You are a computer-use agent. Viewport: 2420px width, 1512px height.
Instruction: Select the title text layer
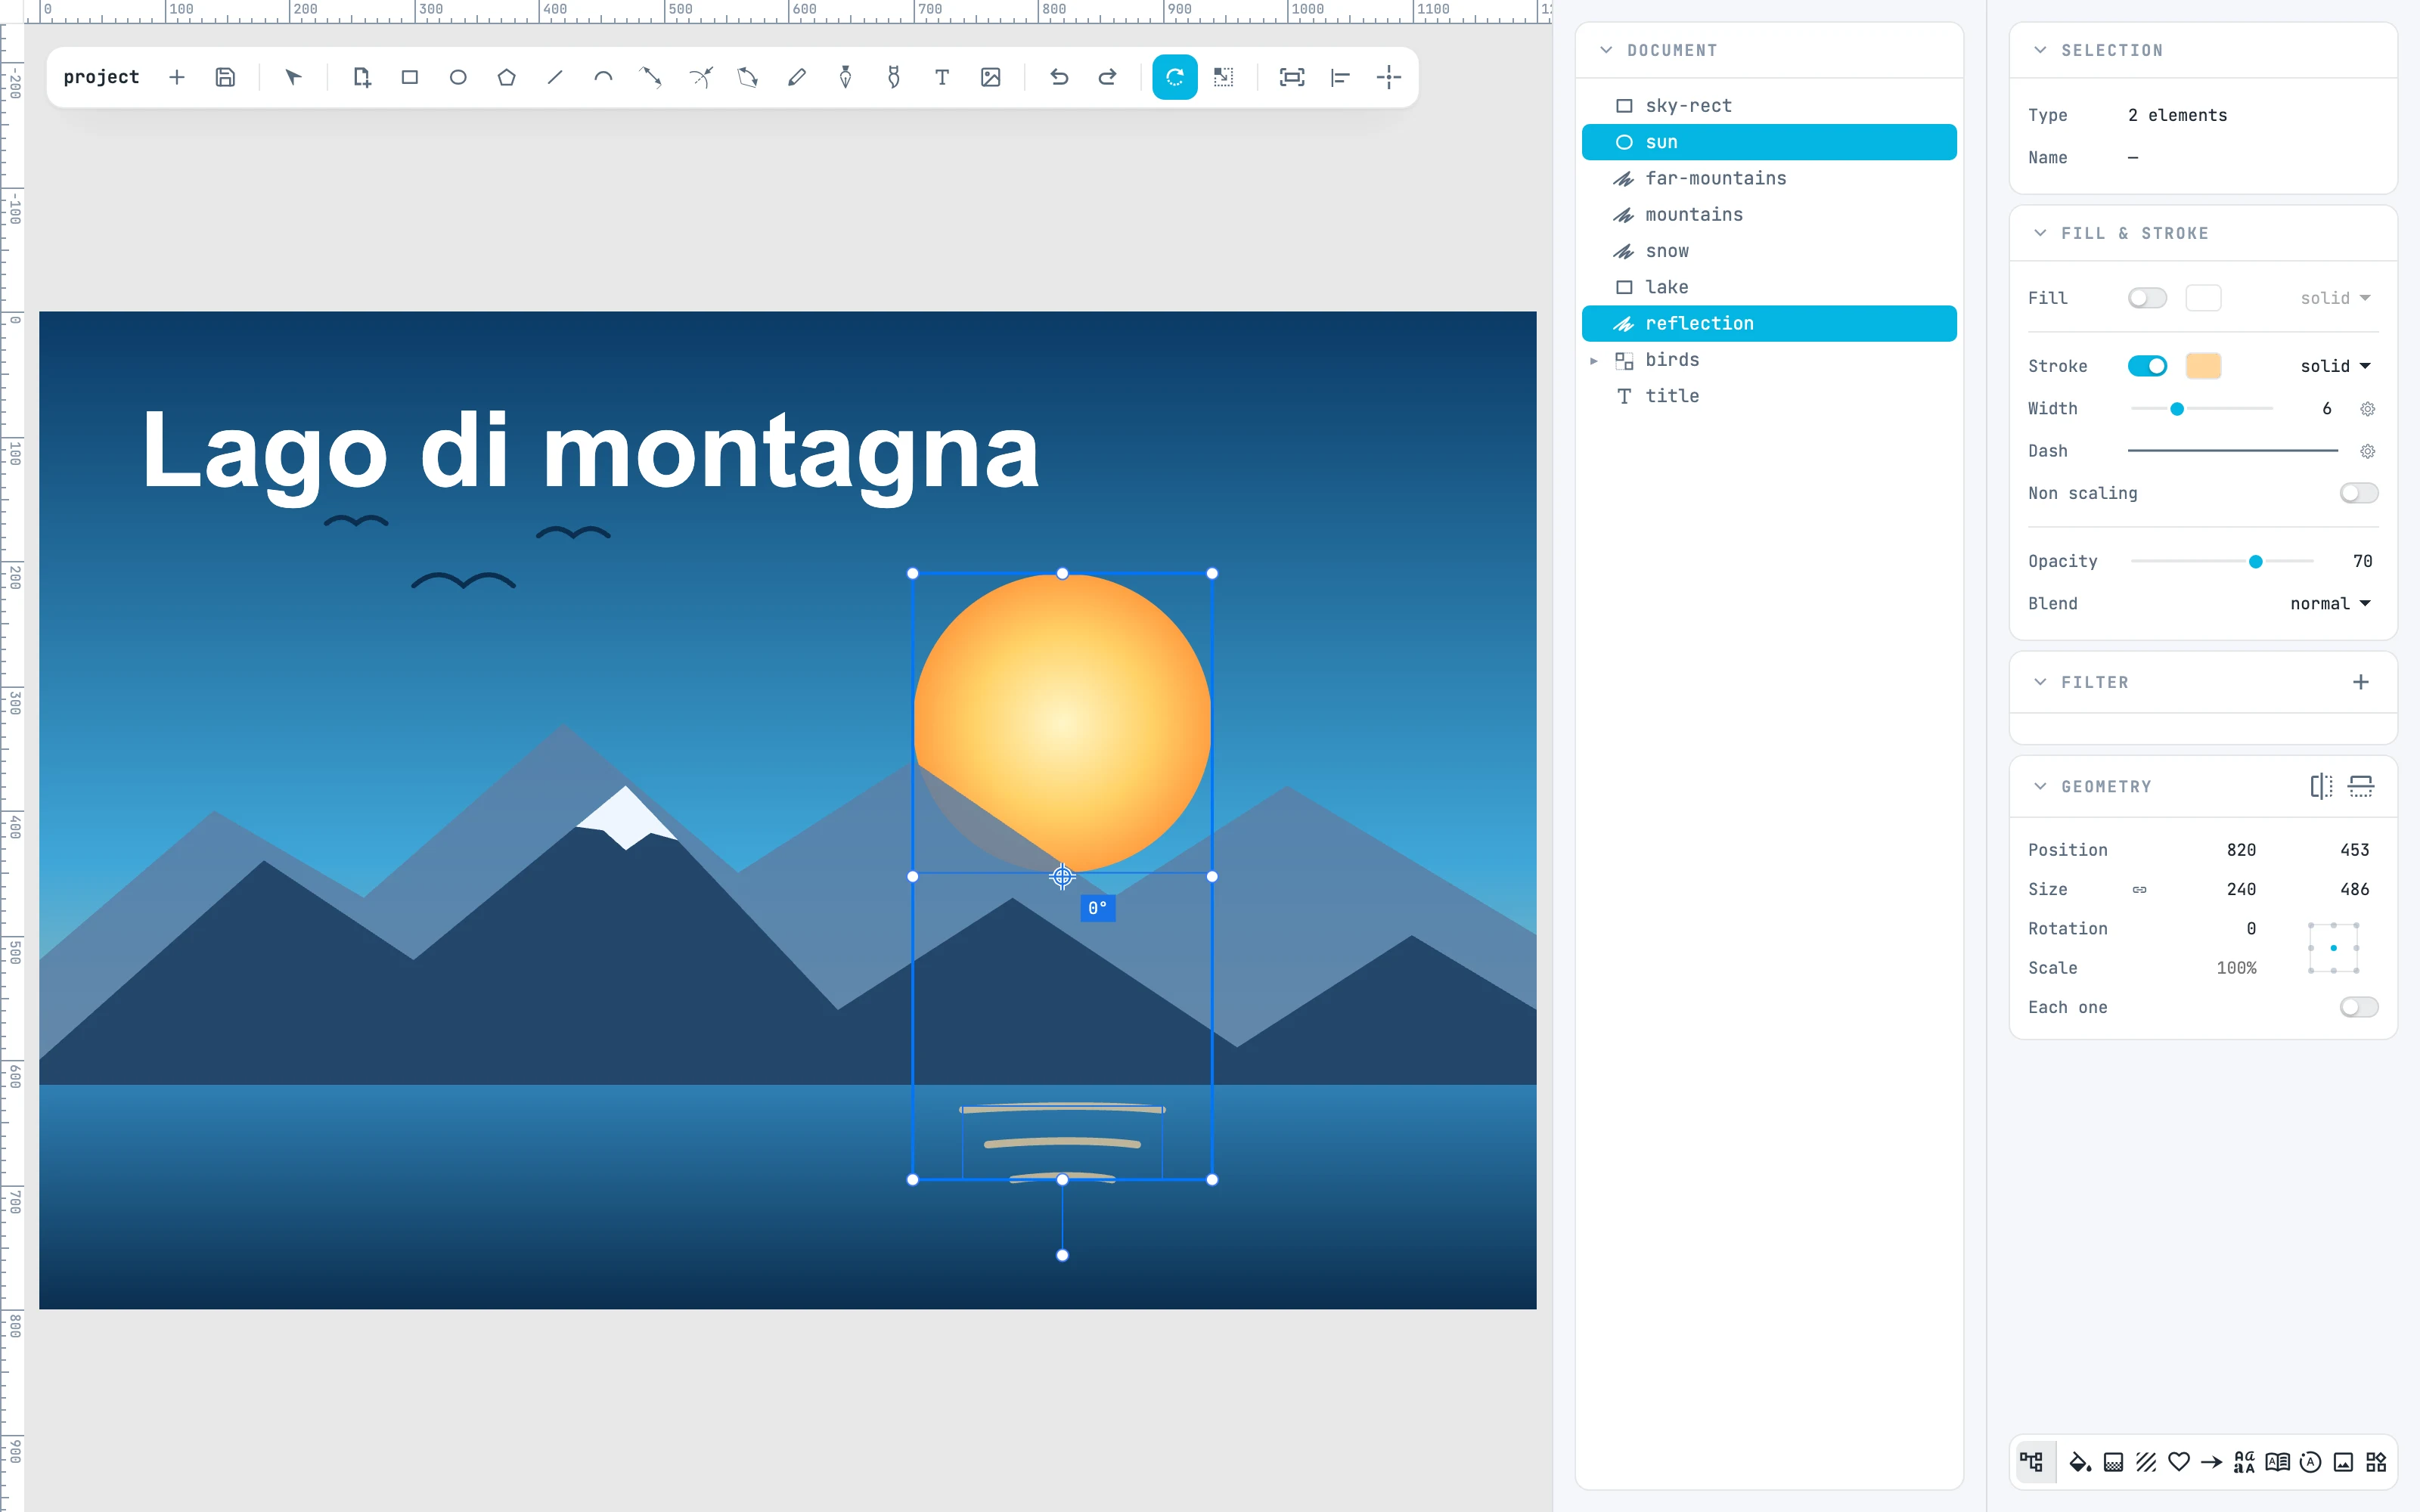1769,396
